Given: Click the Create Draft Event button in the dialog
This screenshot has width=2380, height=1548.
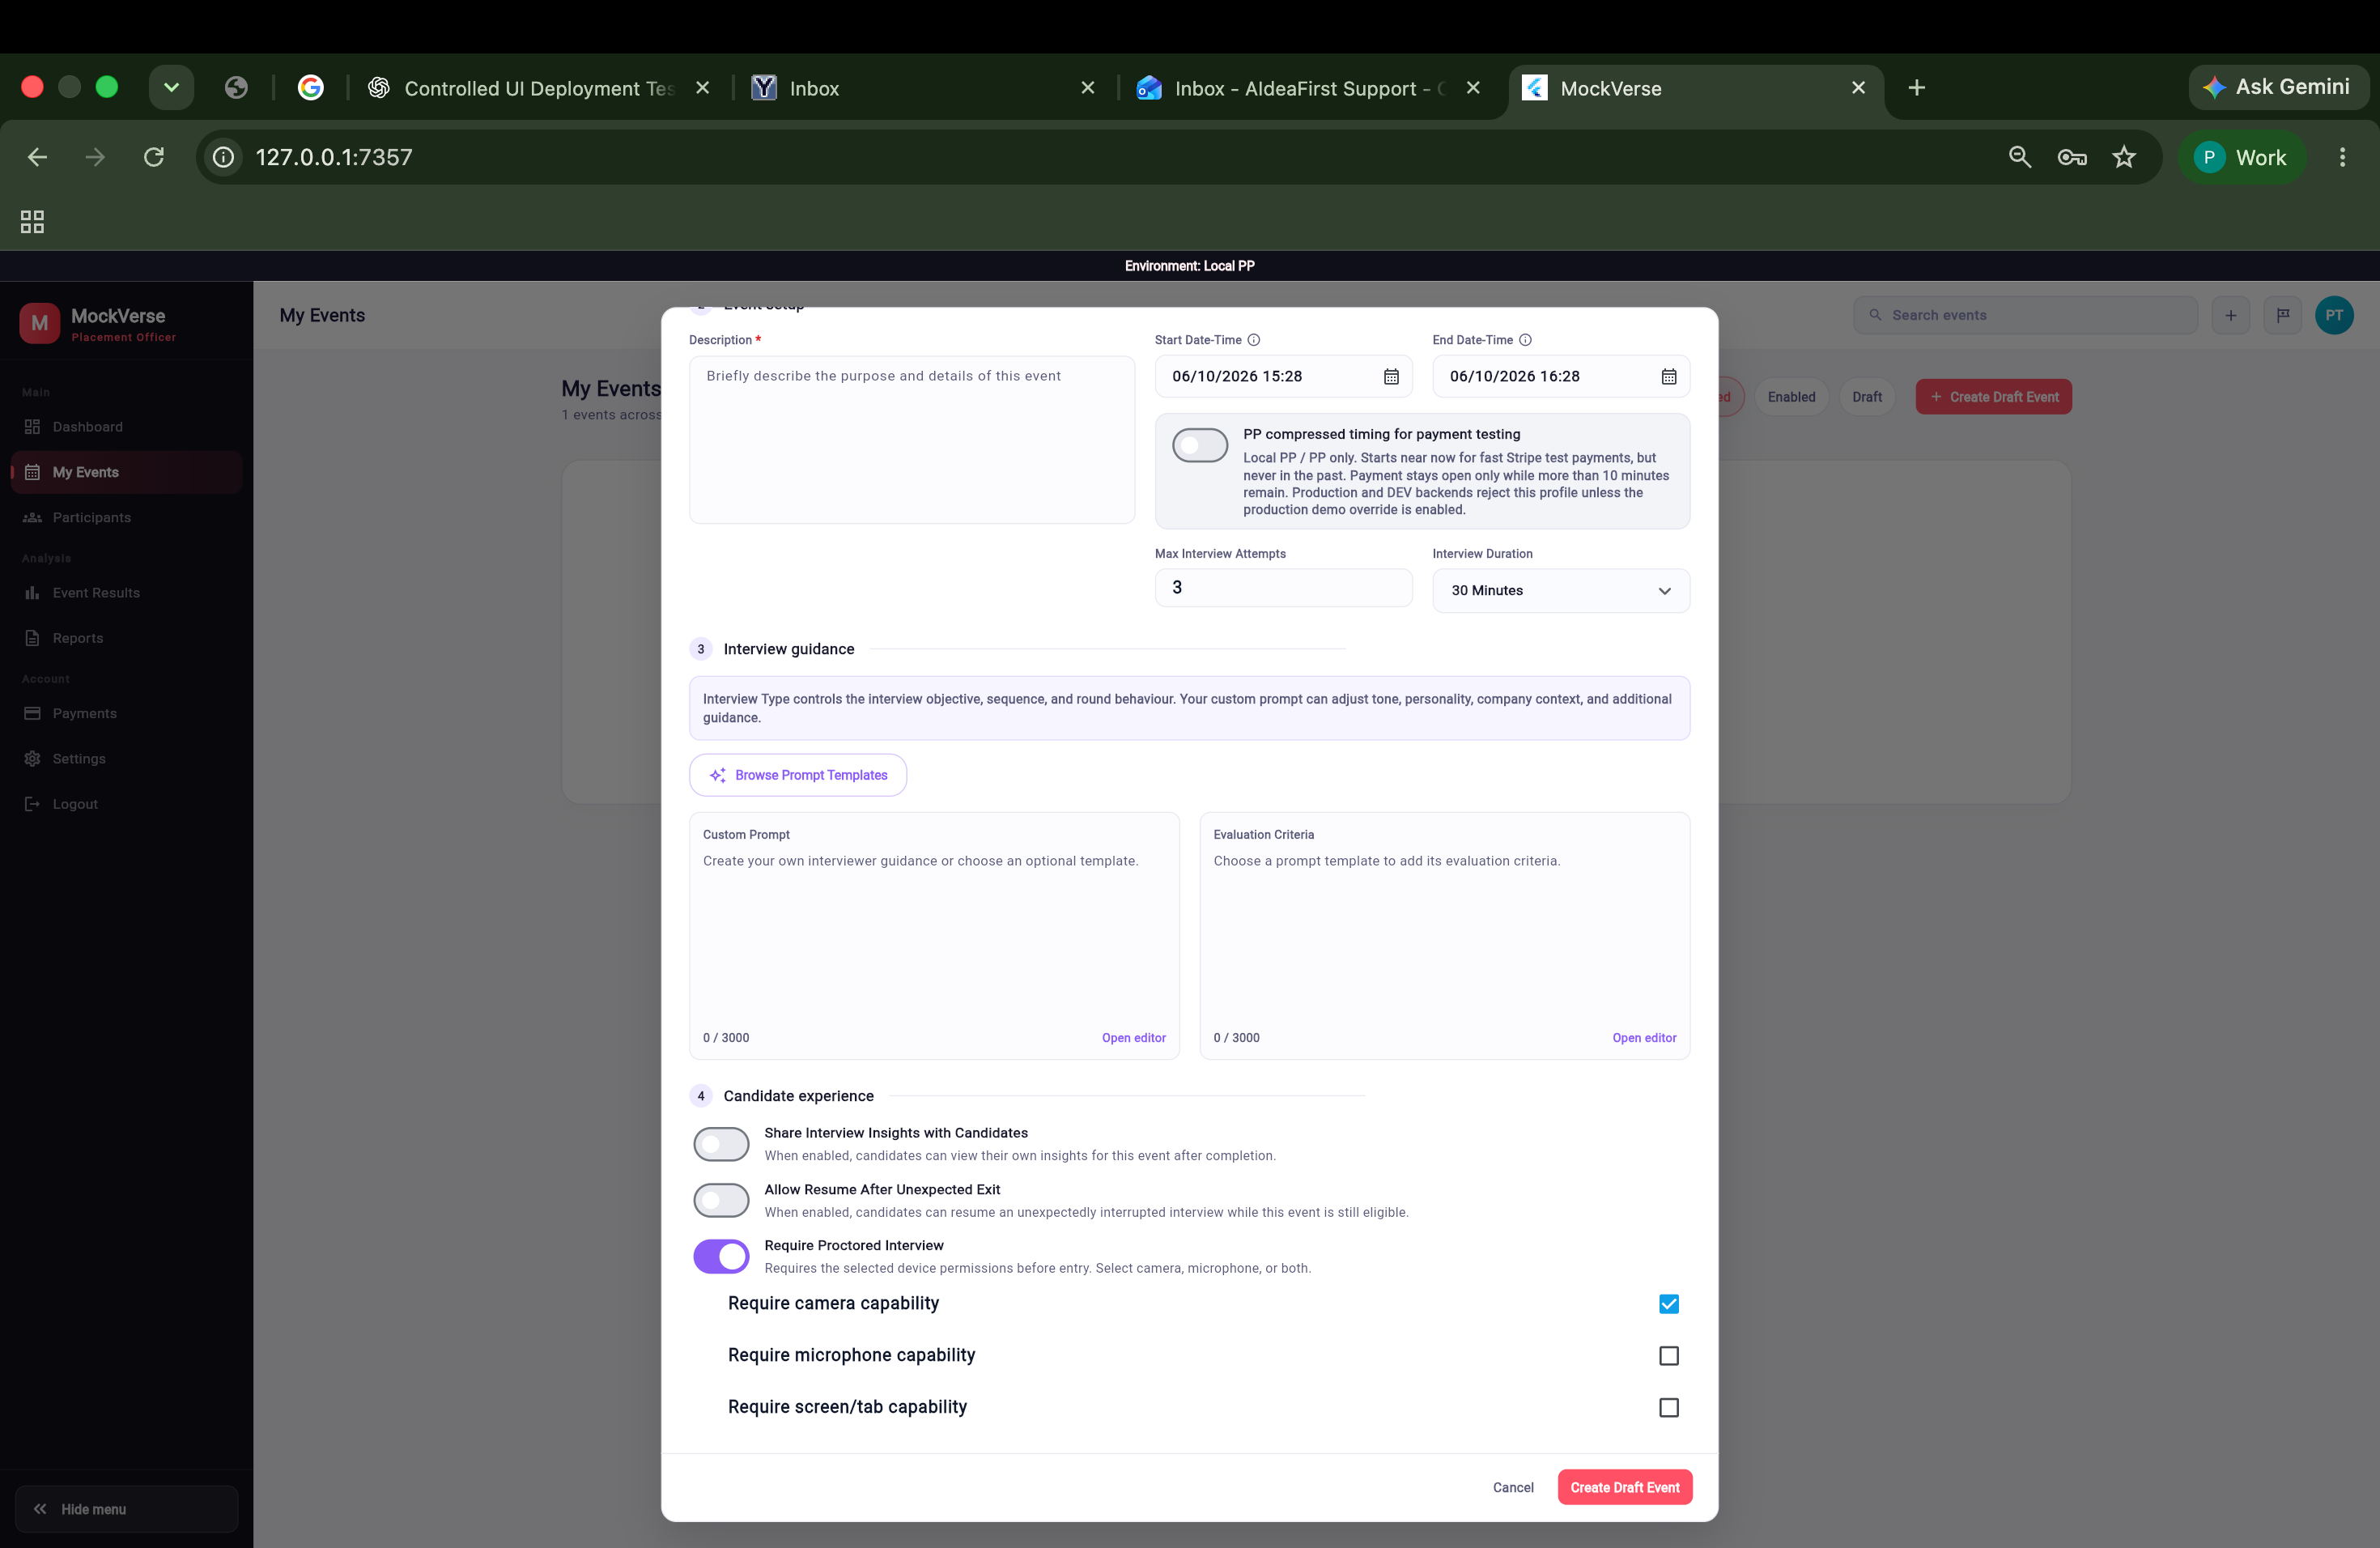Looking at the screenshot, I should (1625, 1488).
